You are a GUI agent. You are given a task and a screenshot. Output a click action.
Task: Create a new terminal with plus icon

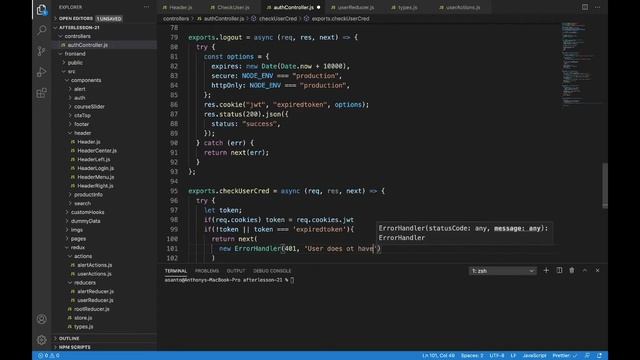point(546,271)
